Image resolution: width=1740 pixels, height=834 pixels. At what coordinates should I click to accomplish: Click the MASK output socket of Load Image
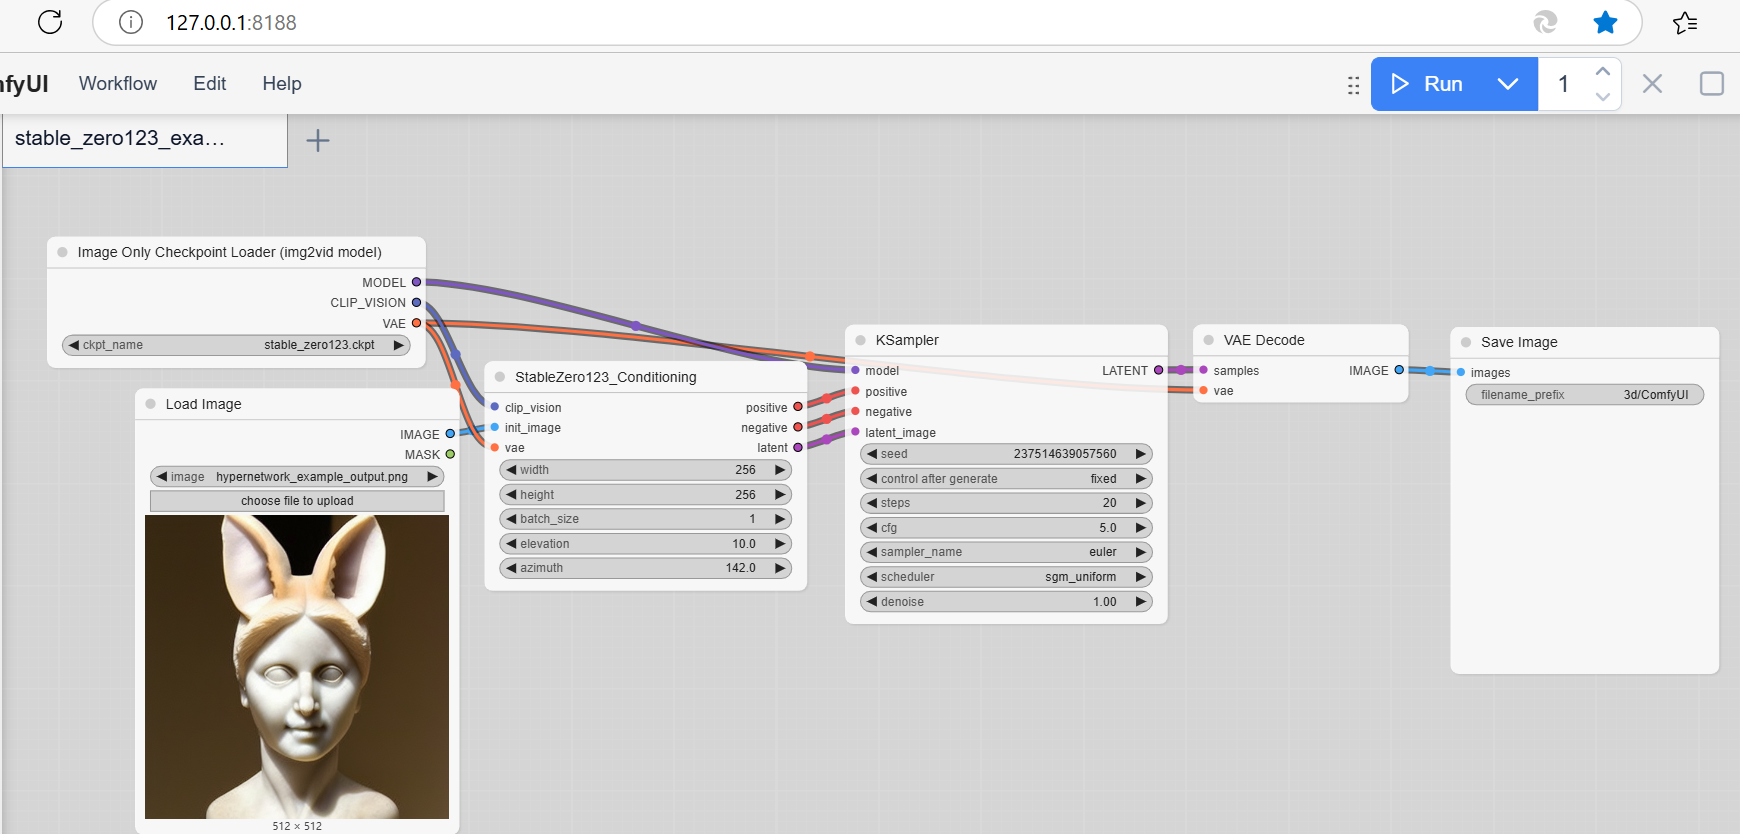450,454
